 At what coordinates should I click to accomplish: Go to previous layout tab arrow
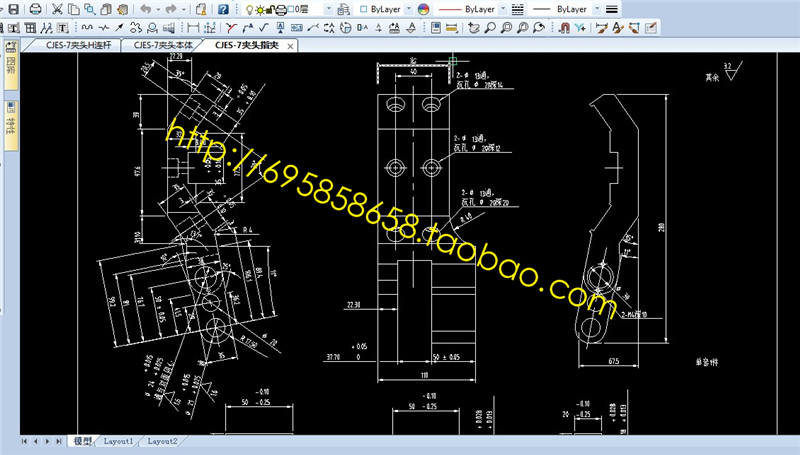tap(36, 441)
